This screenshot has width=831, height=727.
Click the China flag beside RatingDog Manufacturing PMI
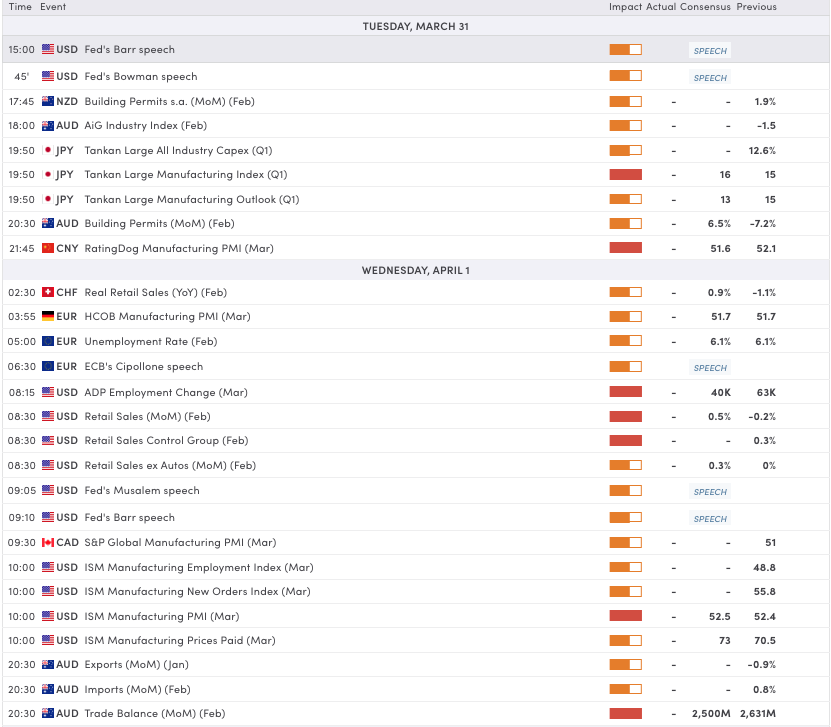[x=48, y=248]
